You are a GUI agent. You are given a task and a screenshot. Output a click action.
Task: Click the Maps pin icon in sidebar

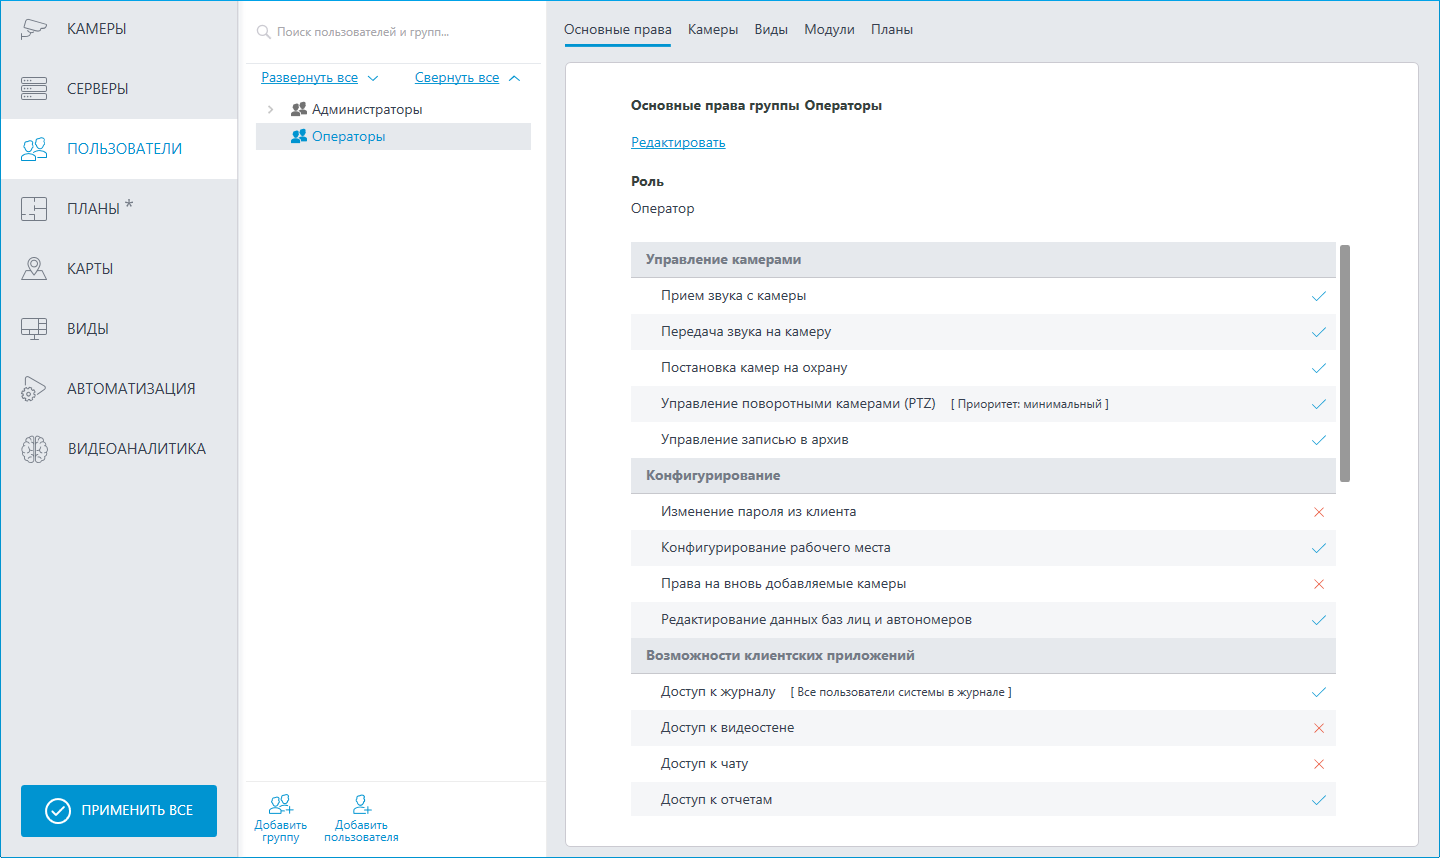pyautogui.click(x=34, y=269)
